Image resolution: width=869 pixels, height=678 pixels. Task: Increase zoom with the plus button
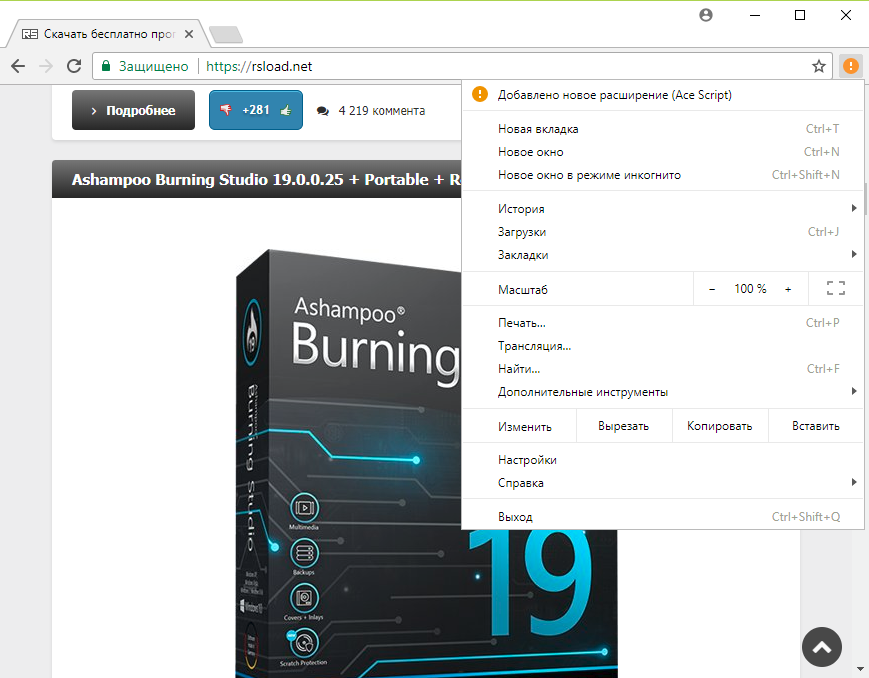click(788, 289)
